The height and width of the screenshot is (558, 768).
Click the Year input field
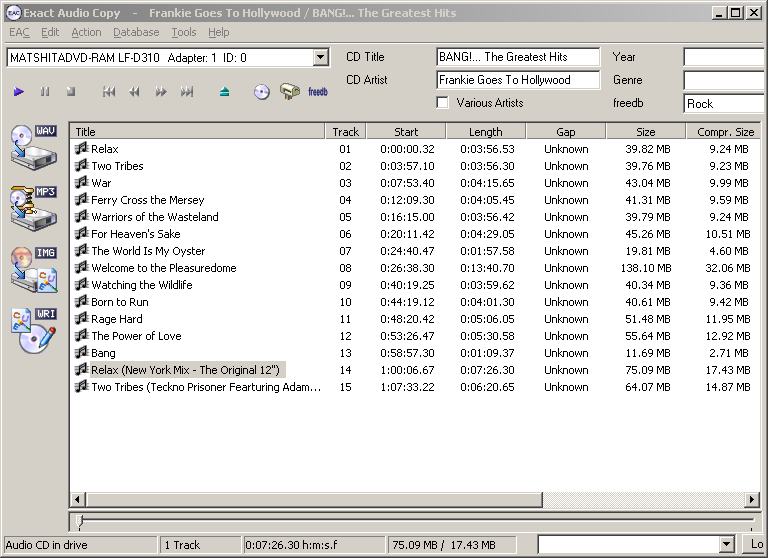(725, 57)
